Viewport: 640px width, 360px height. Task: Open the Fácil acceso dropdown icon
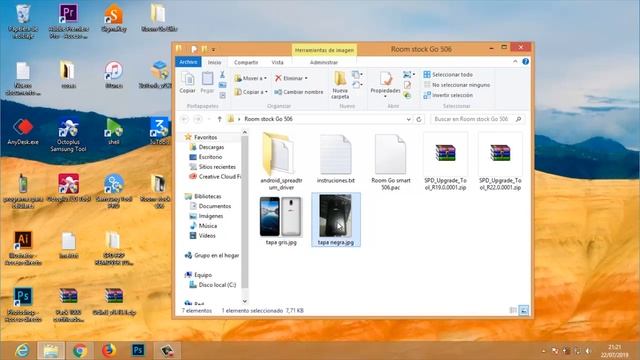(357, 85)
